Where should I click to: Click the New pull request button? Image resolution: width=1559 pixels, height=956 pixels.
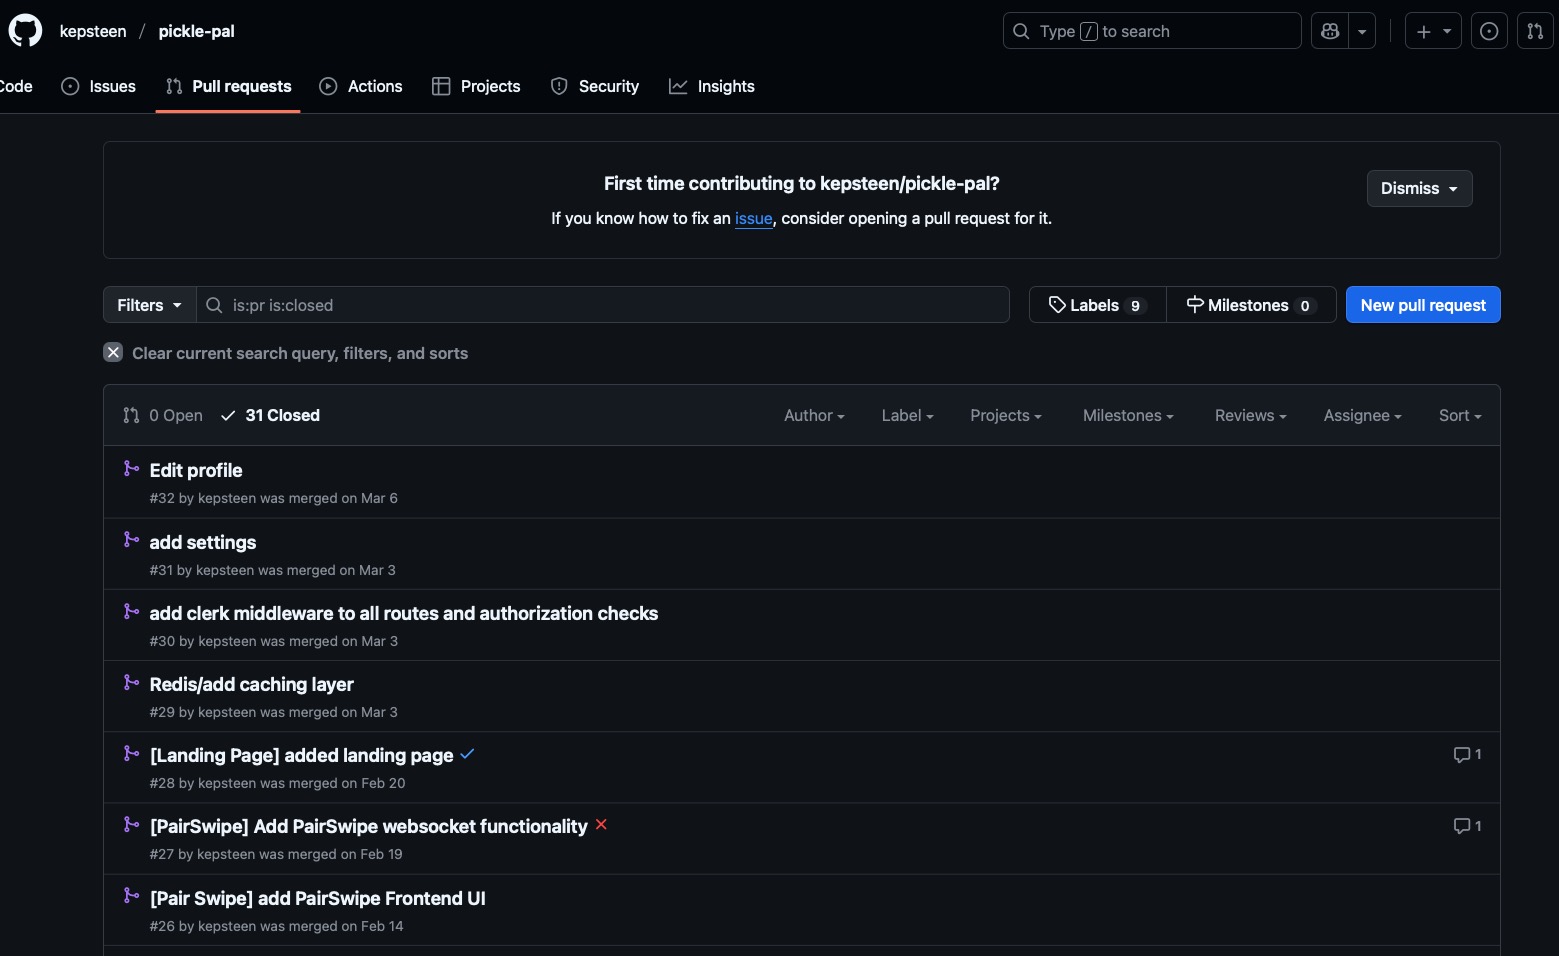1422,304
